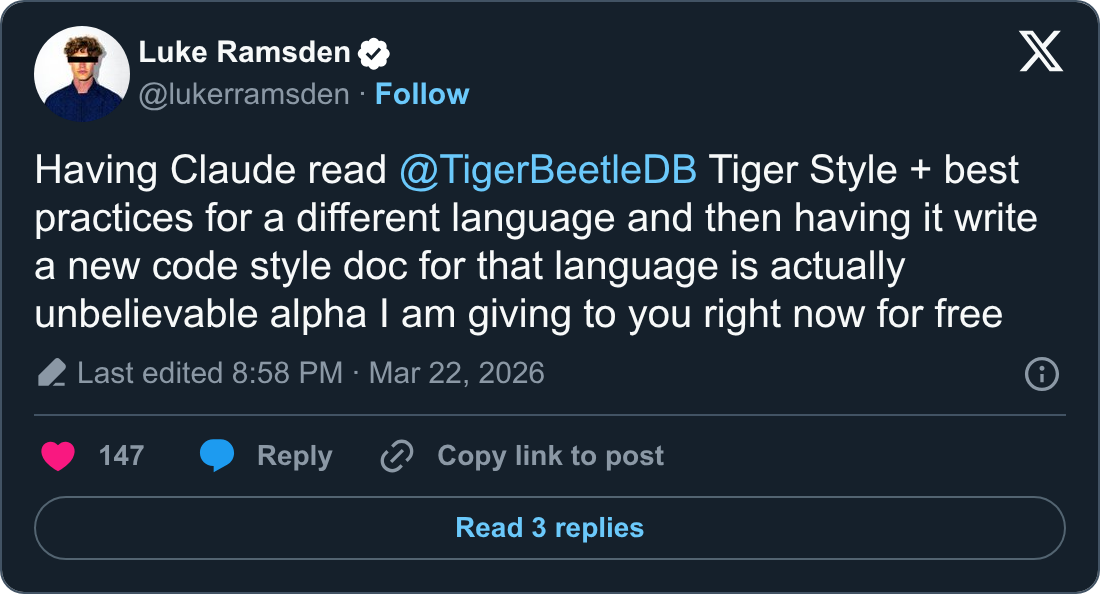Click the Reply text label
This screenshot has height=594, width=1100.
(294, 456)
